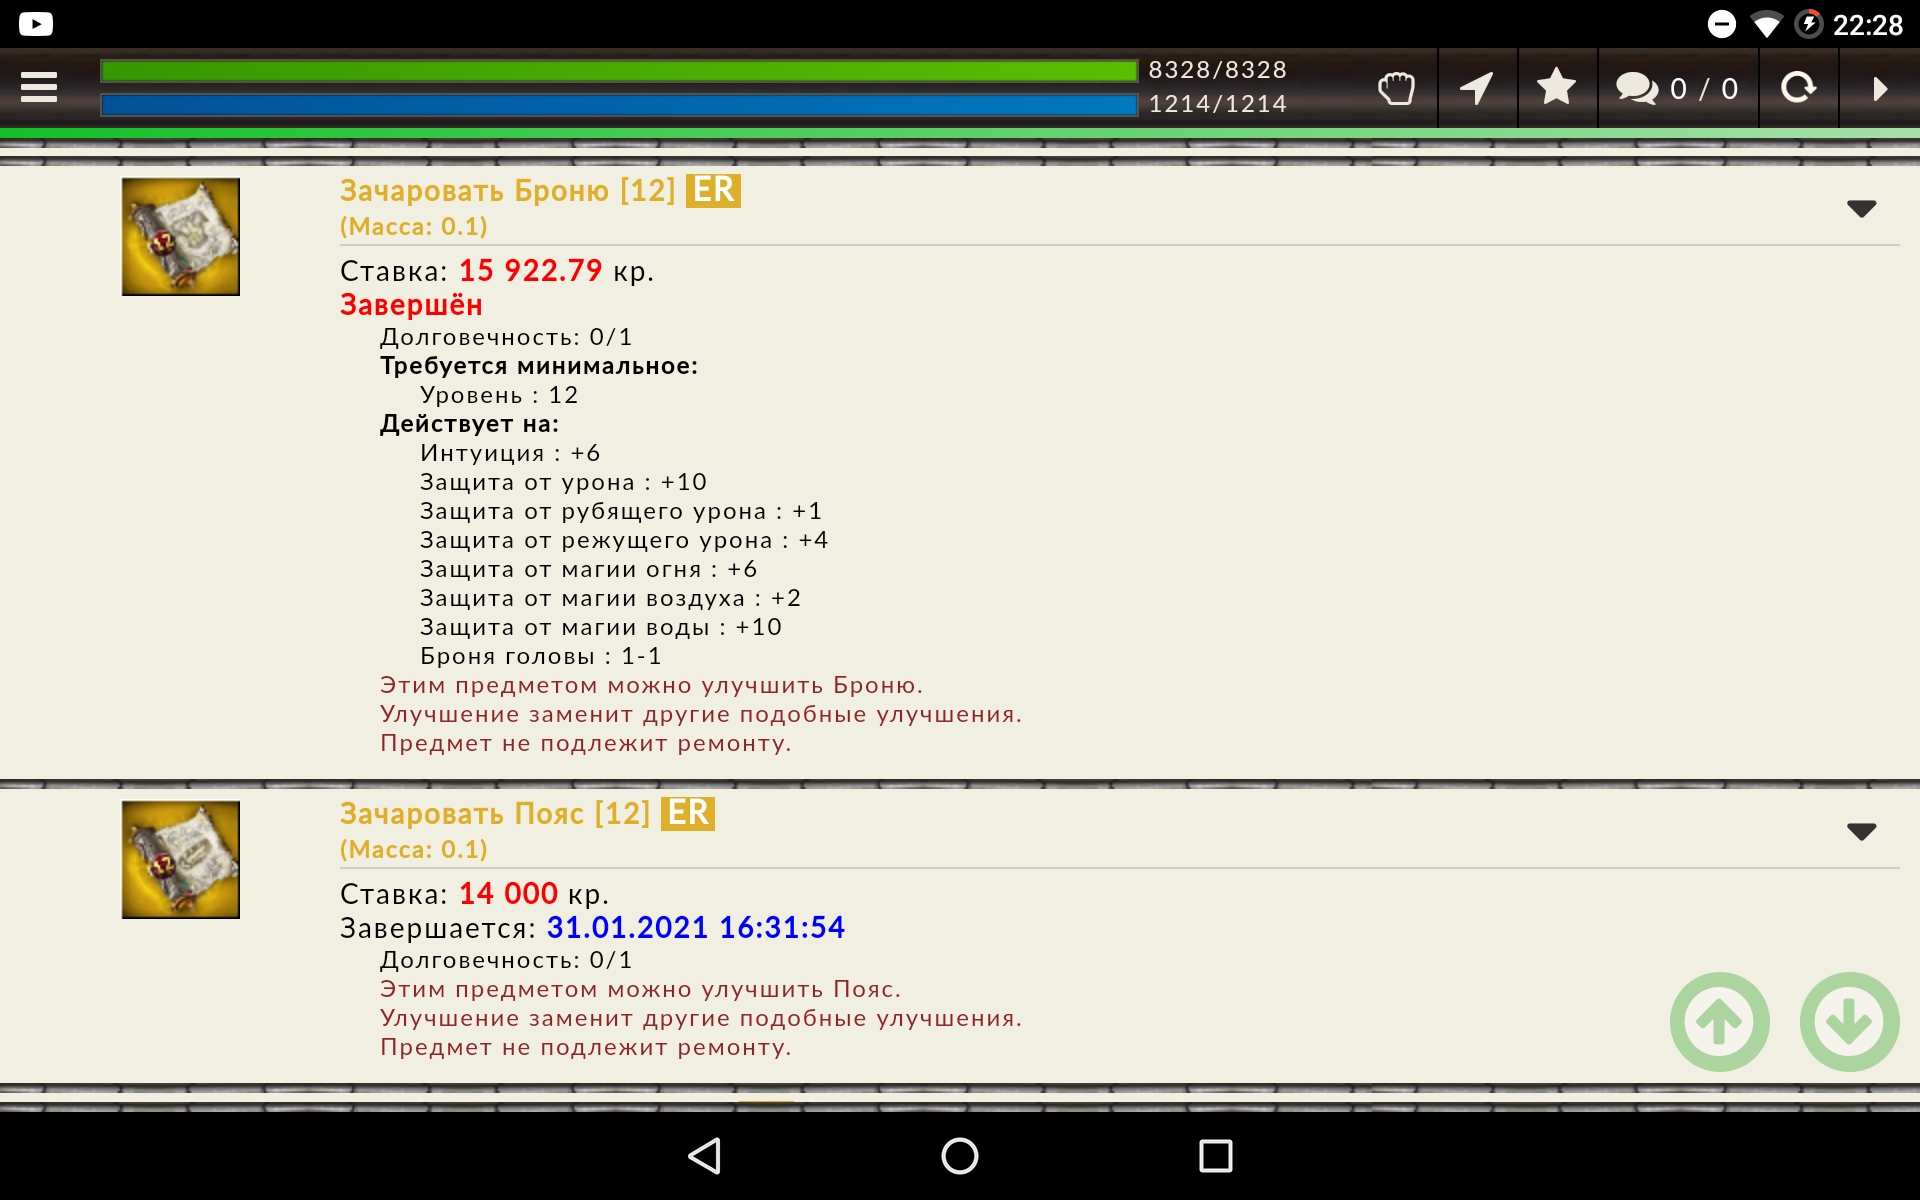The image size is (1920, 1200).
Task: Refresh the page with reload icon
Action: (x=1798, y=88)
